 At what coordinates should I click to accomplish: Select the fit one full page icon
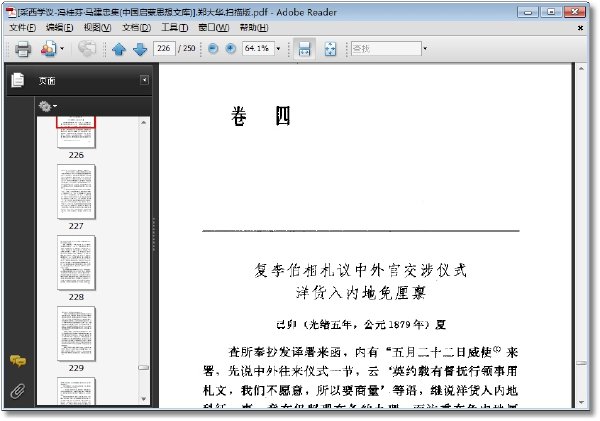(330, 49)
